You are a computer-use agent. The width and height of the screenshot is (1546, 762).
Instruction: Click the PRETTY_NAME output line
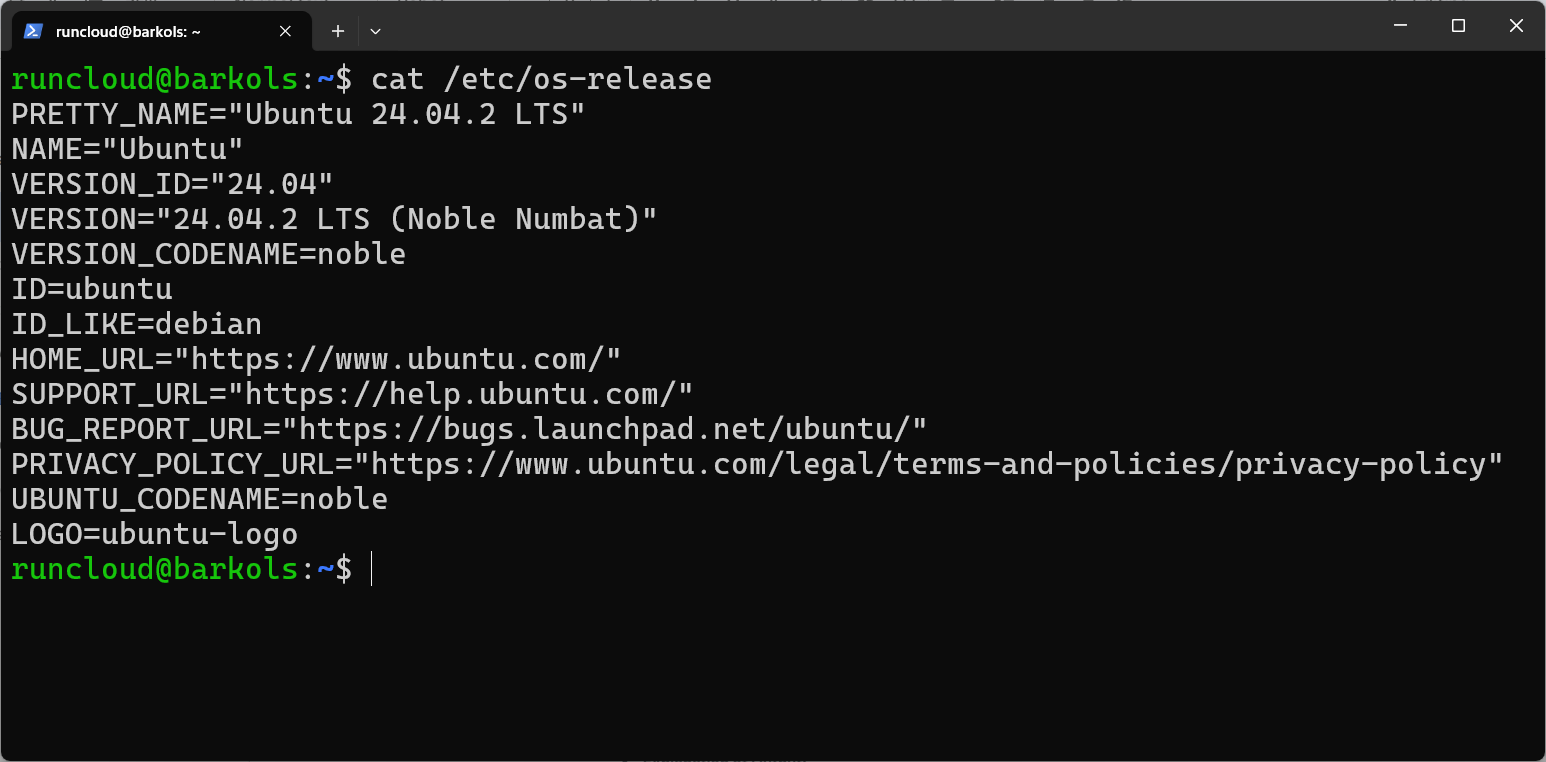tap(297, 114)
